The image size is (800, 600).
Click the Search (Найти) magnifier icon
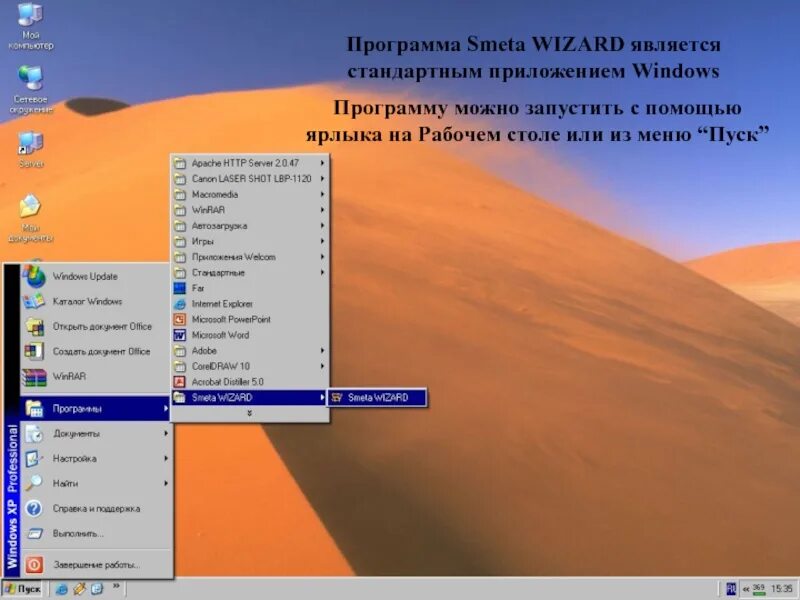point(34,483)
